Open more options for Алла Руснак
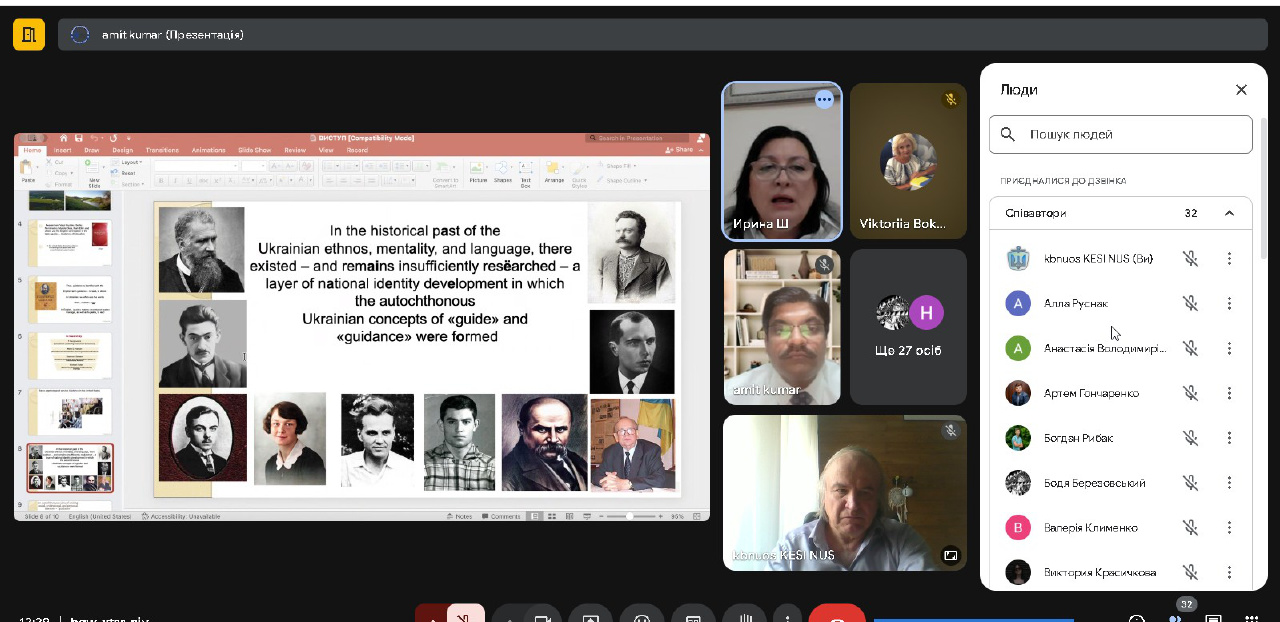 point(1229,304)
